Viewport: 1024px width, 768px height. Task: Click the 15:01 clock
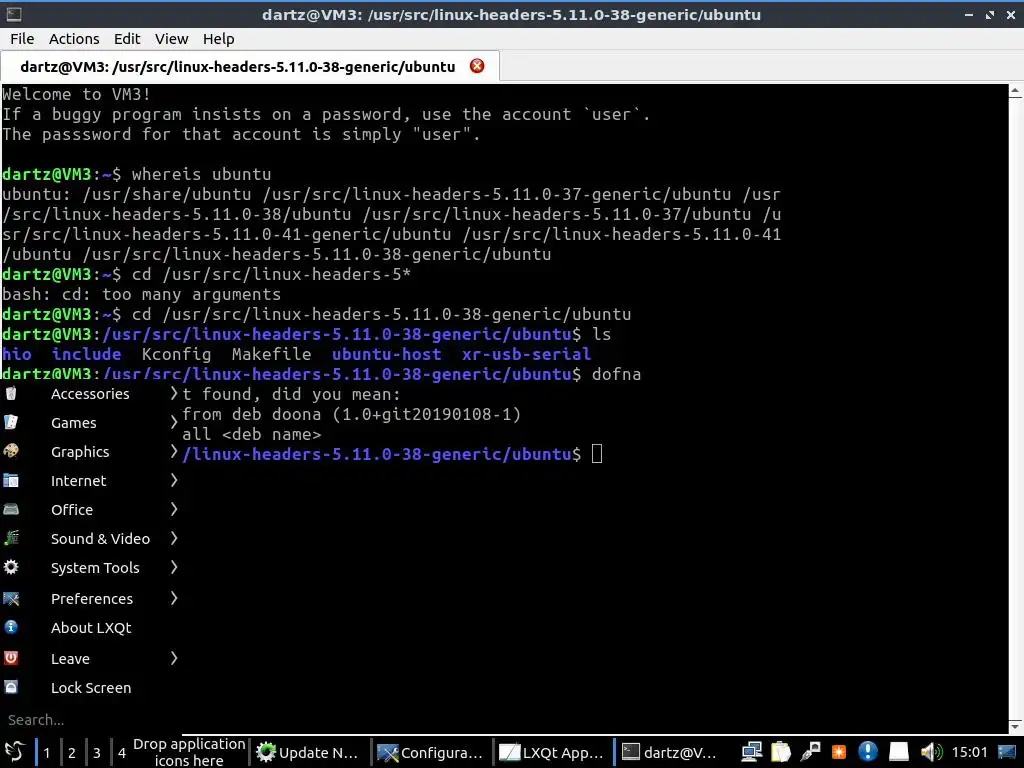tap(969, 752)
